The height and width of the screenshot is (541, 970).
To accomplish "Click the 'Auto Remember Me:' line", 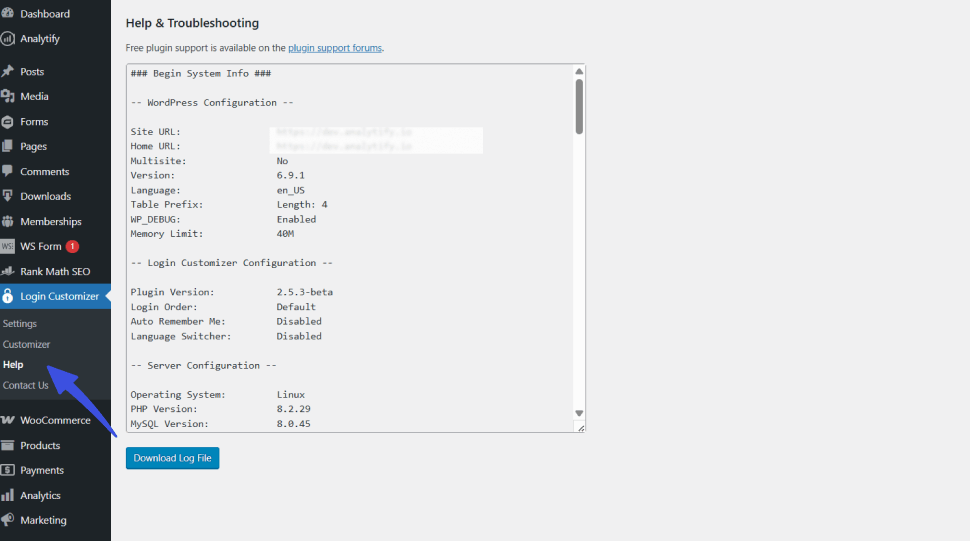I will pyautogui.click(x=226, y=322).
